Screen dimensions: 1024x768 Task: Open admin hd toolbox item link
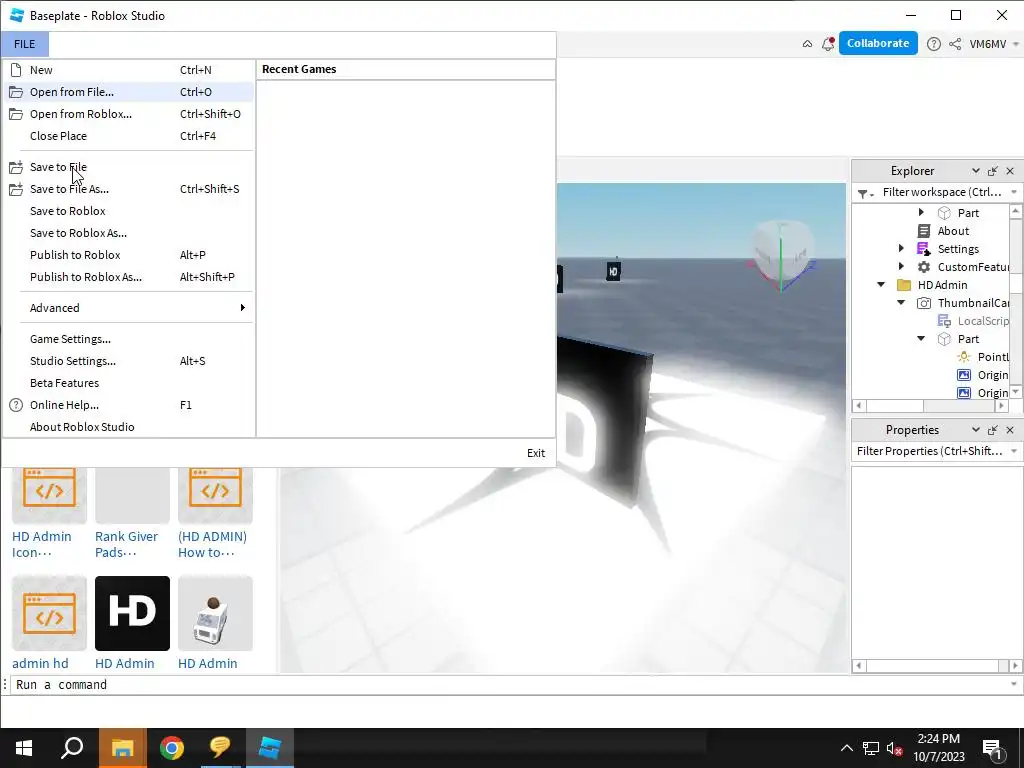point(40,663)
